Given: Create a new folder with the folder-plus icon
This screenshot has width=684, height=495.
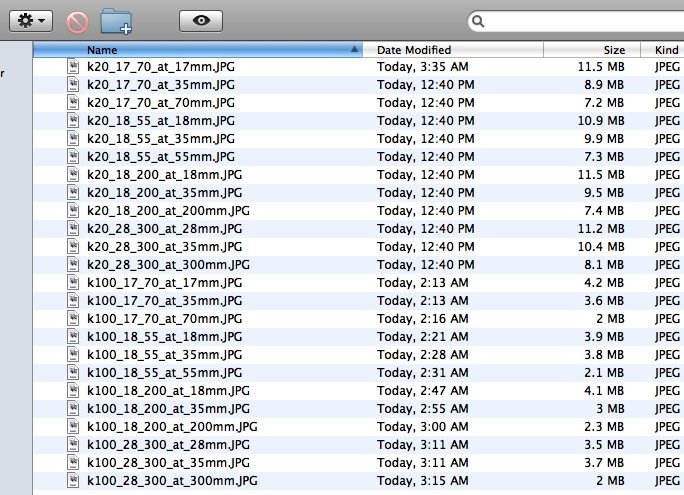Looking at the screenshot, I should [x=116, y=20].
